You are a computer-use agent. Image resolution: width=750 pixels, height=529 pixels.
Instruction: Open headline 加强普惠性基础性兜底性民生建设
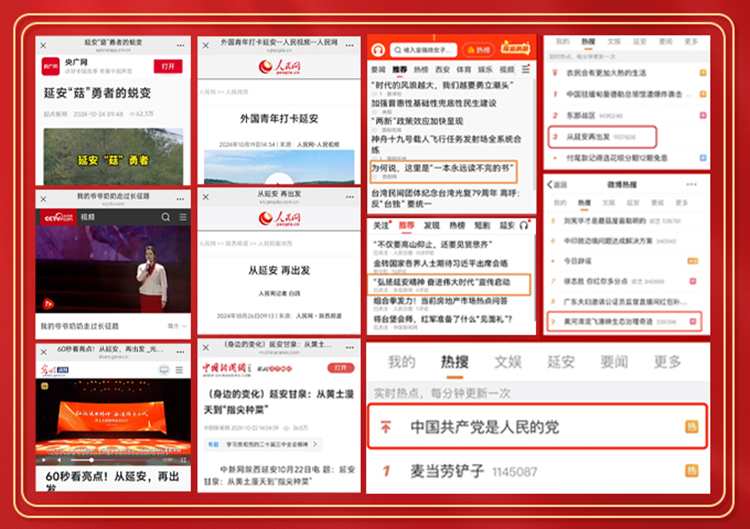pos(434,103)
